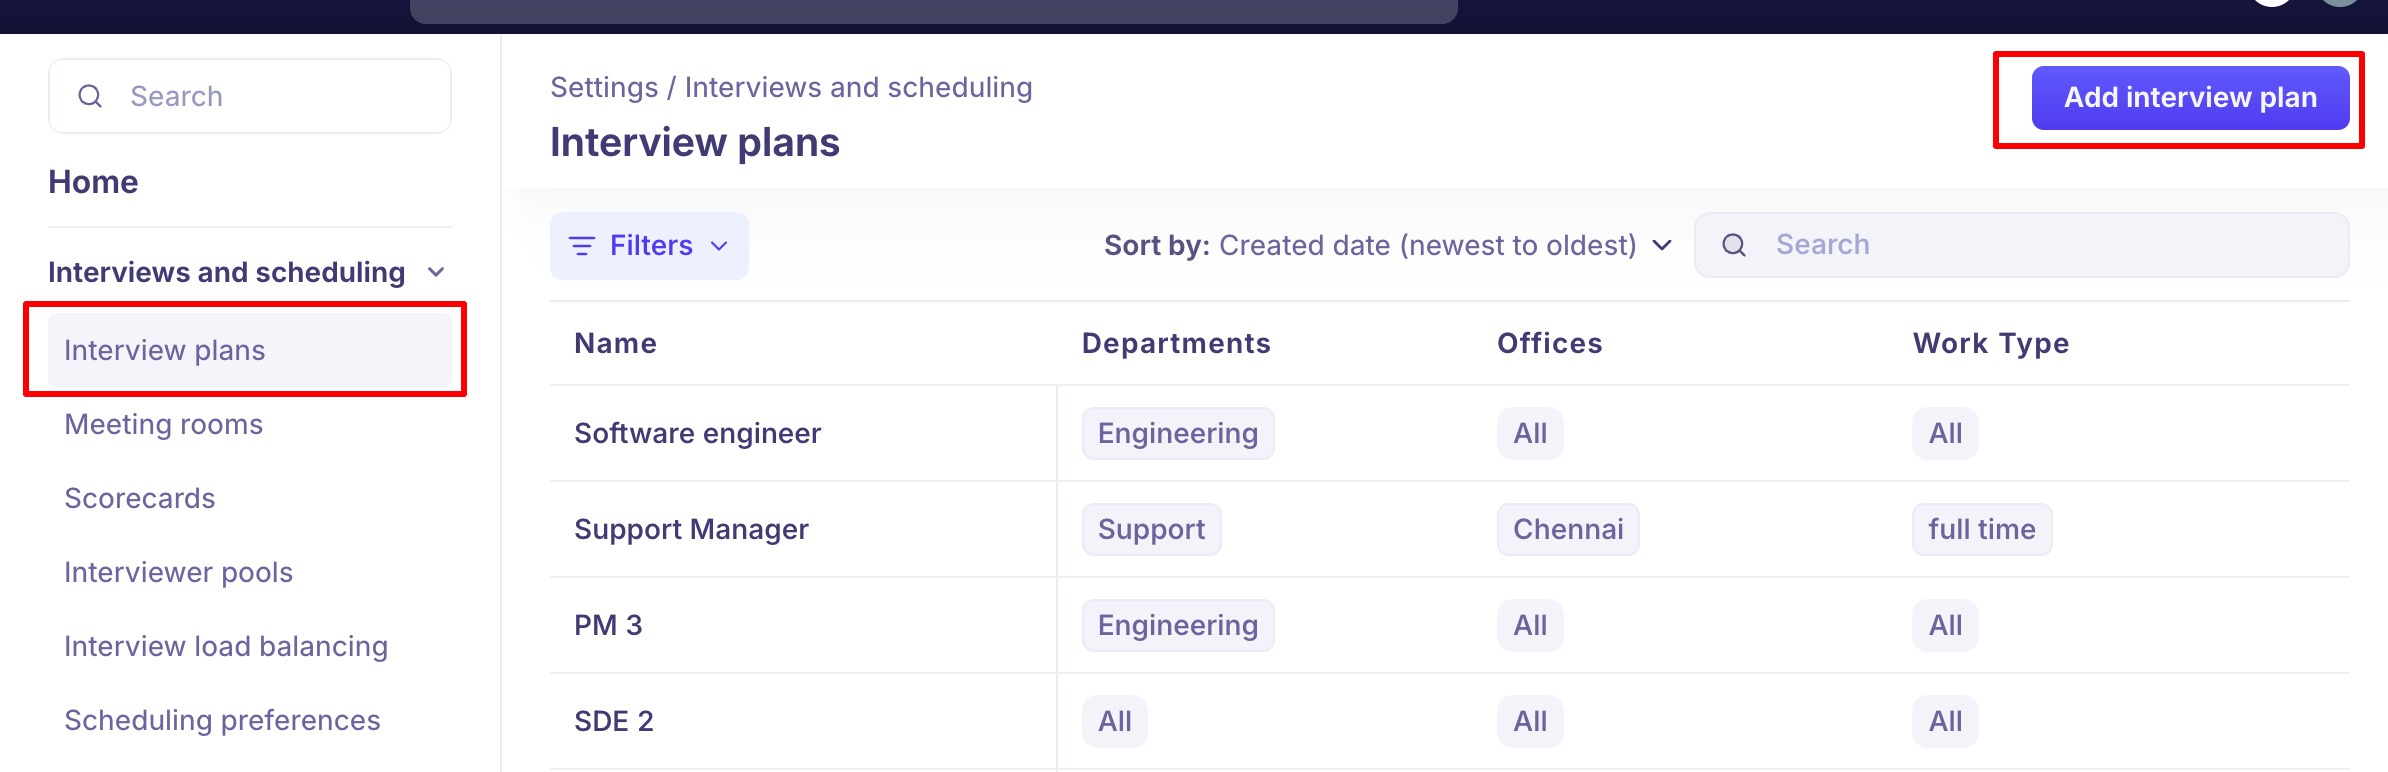The image size is (2388, 772).
Task: Click the sidebar search magnifier icon
Action: coord(90,96)
